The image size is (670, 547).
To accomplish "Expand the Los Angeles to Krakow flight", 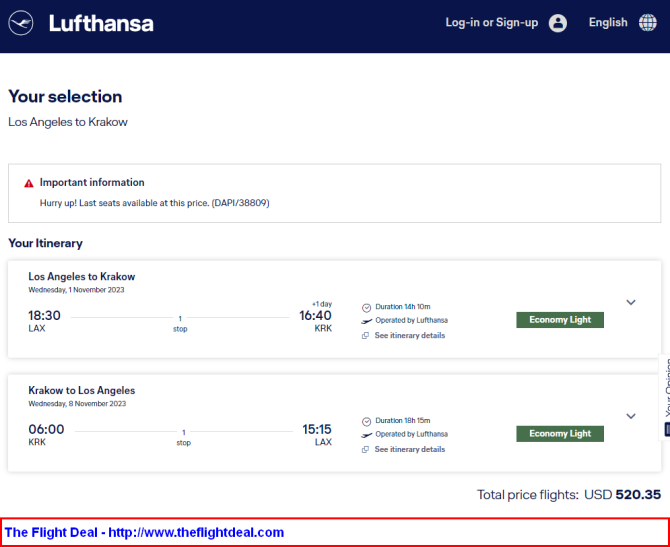I will (x=631, y=302).
